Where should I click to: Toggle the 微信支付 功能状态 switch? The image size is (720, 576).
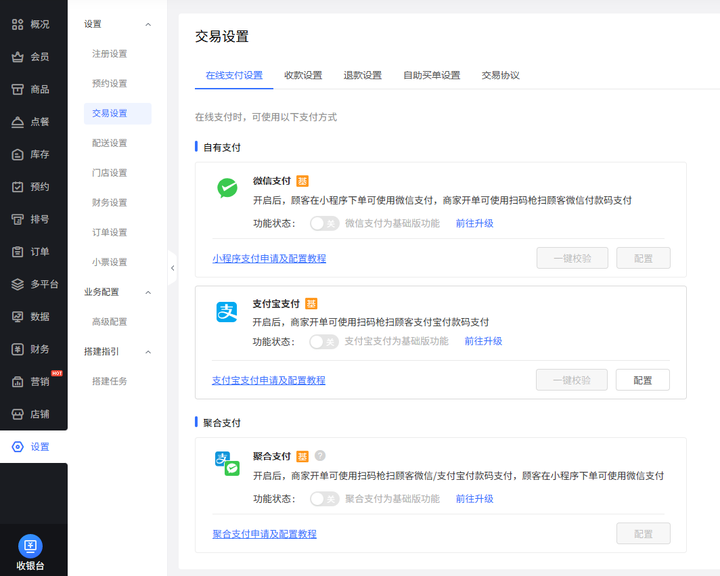click(x=324, y=224)
